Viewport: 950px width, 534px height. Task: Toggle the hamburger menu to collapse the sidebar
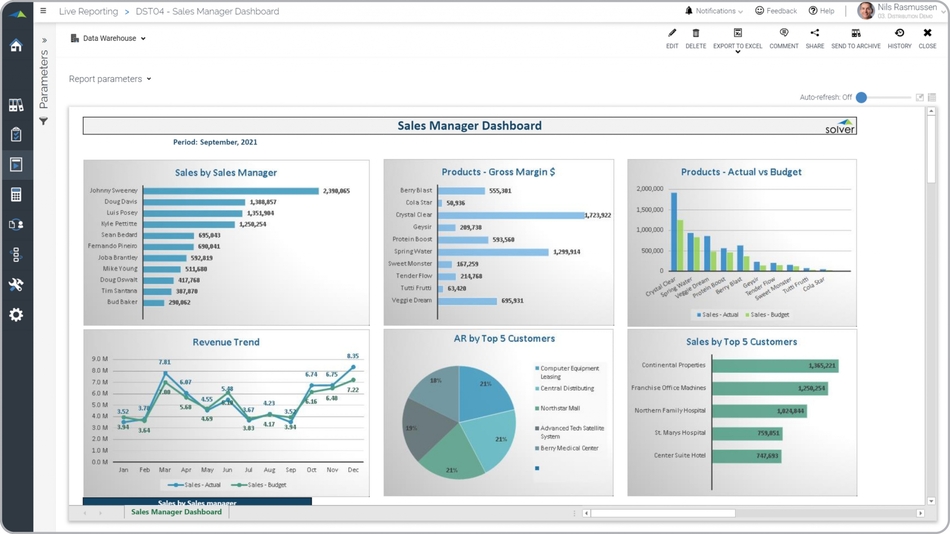point(43,11)
